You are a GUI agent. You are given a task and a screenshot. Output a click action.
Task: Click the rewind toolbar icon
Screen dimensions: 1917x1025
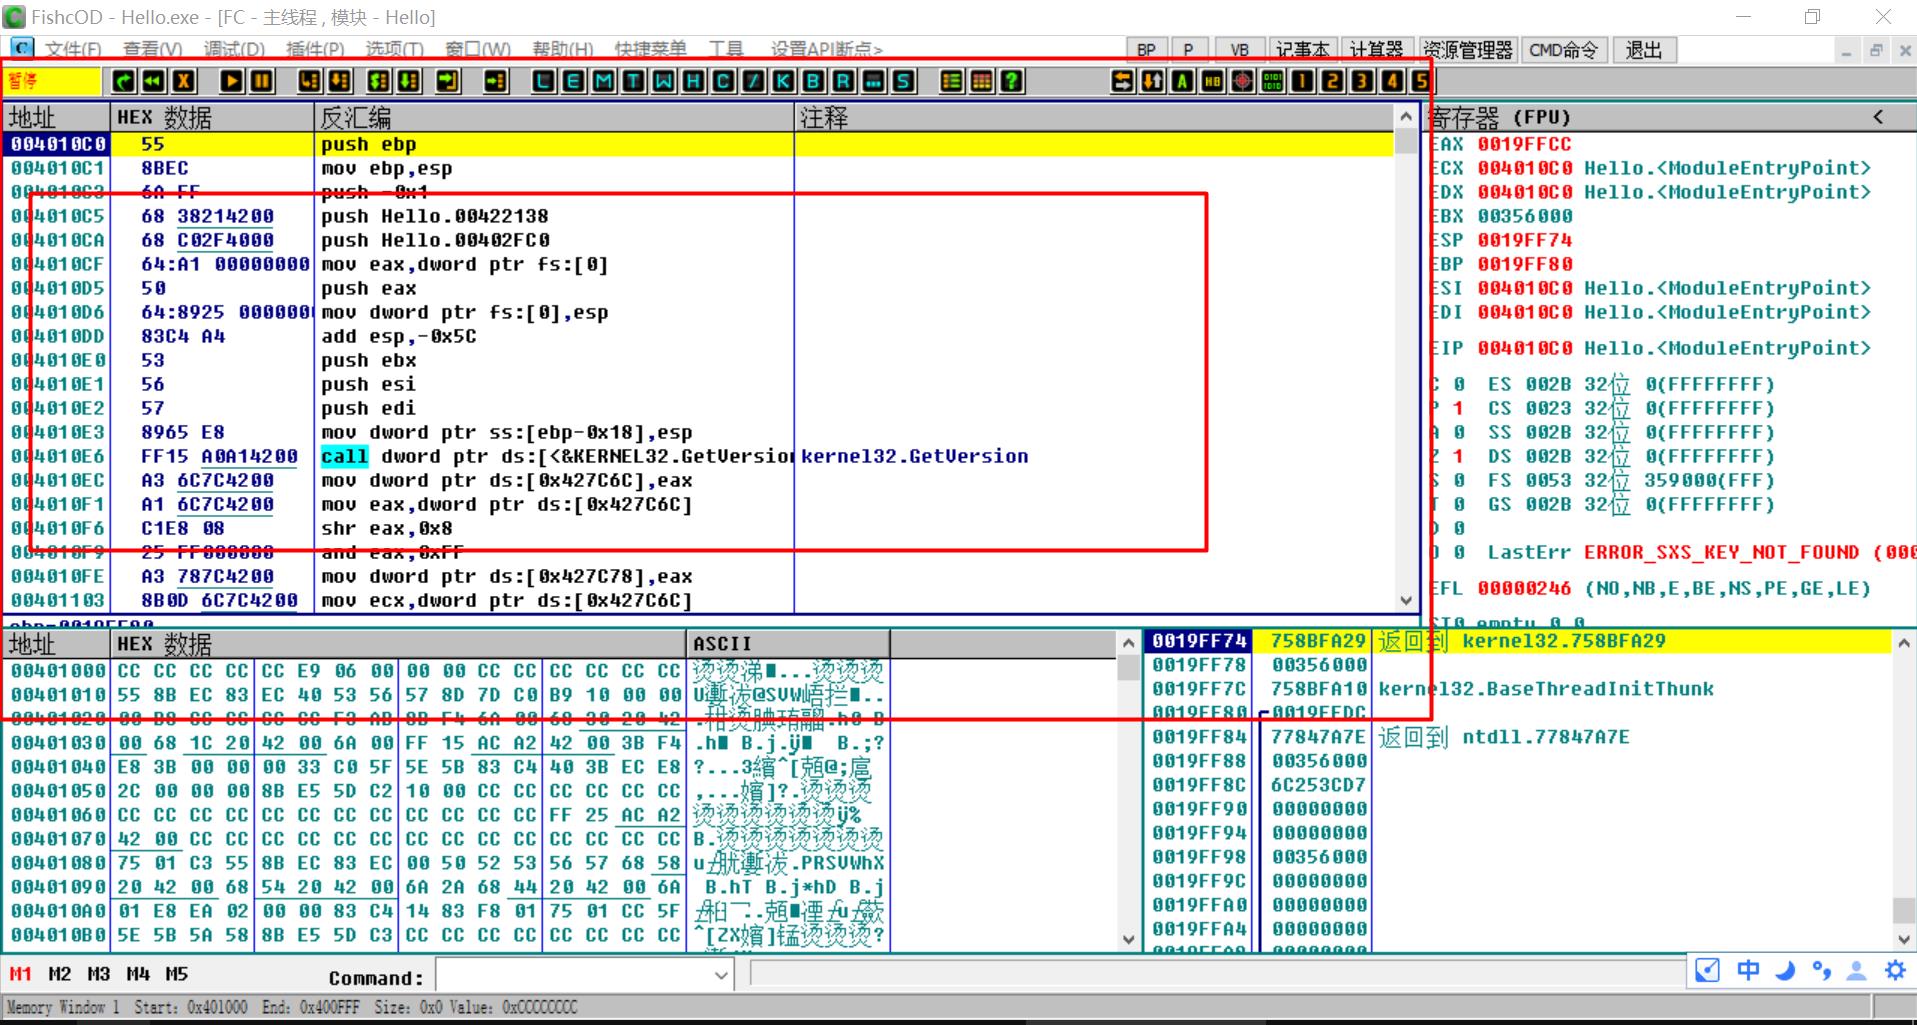(153, 82)
